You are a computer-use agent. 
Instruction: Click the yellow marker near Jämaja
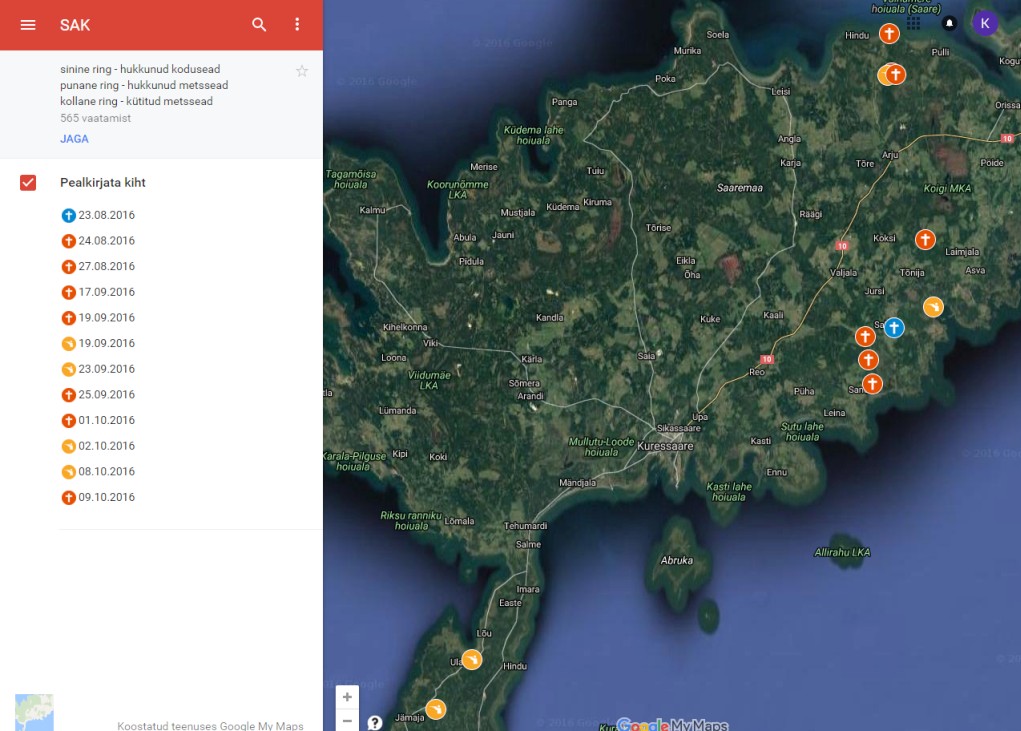(x=436, y=709)
